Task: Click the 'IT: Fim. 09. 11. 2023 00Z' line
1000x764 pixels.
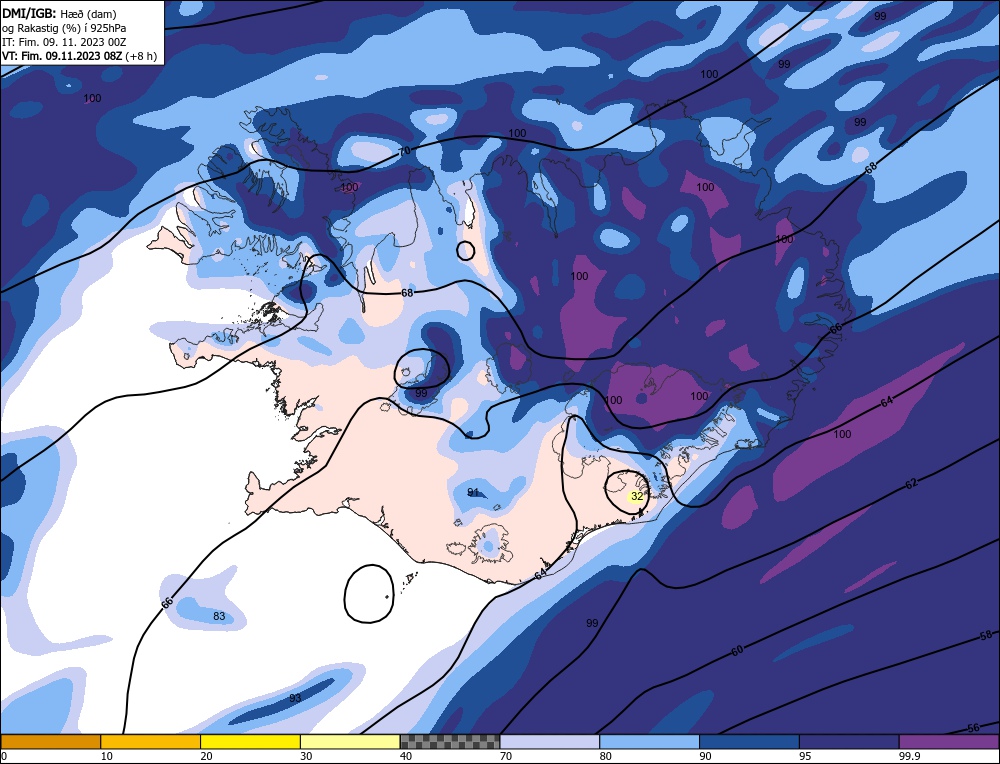Action: [x=64, y=41]
